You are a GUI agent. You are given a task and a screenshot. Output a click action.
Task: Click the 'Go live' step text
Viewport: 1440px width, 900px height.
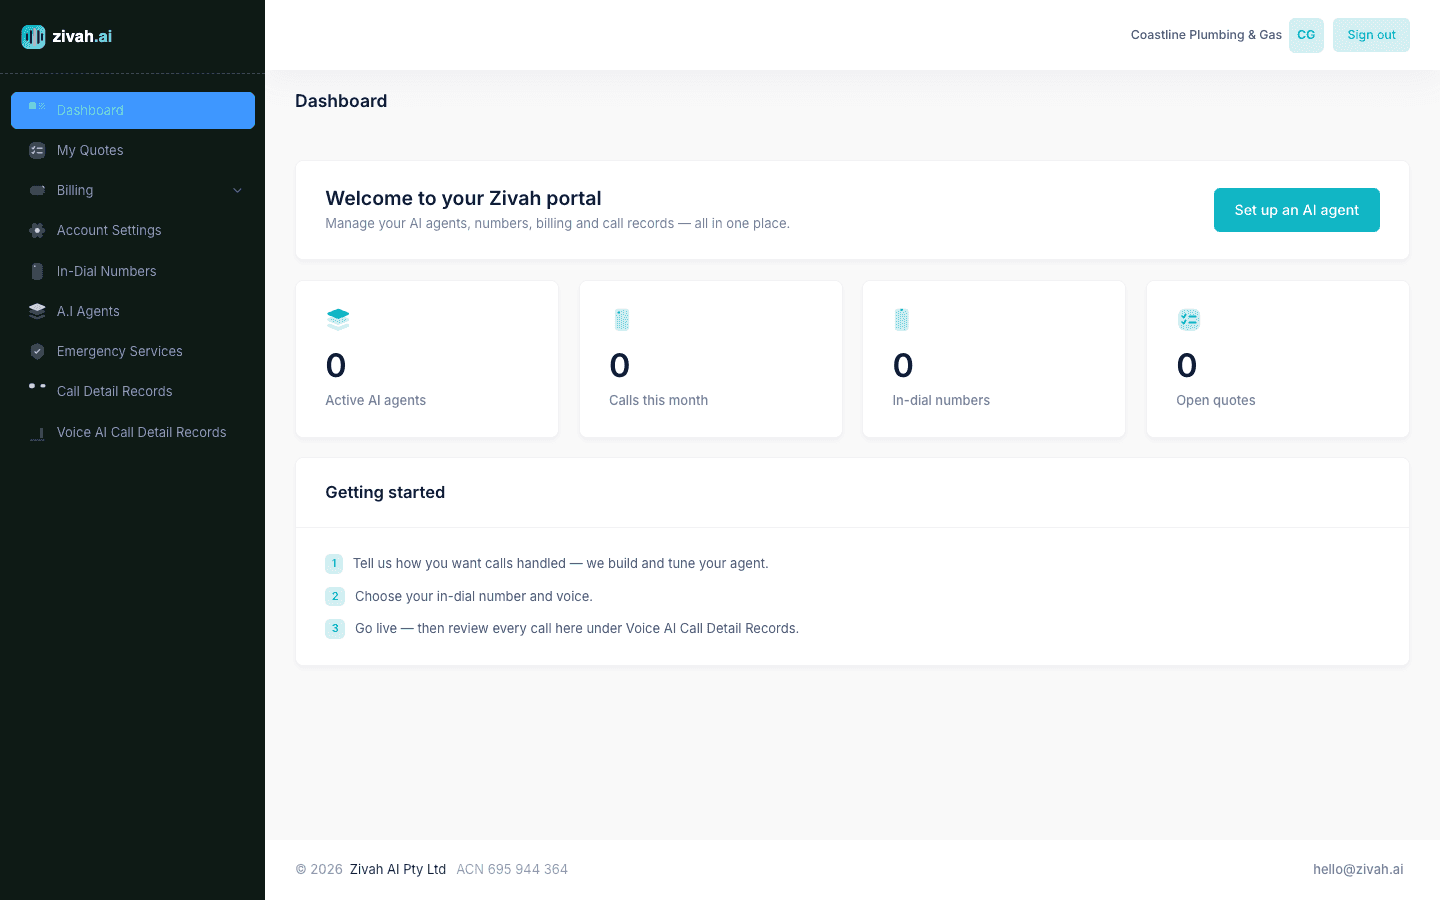tap(577, 629)
